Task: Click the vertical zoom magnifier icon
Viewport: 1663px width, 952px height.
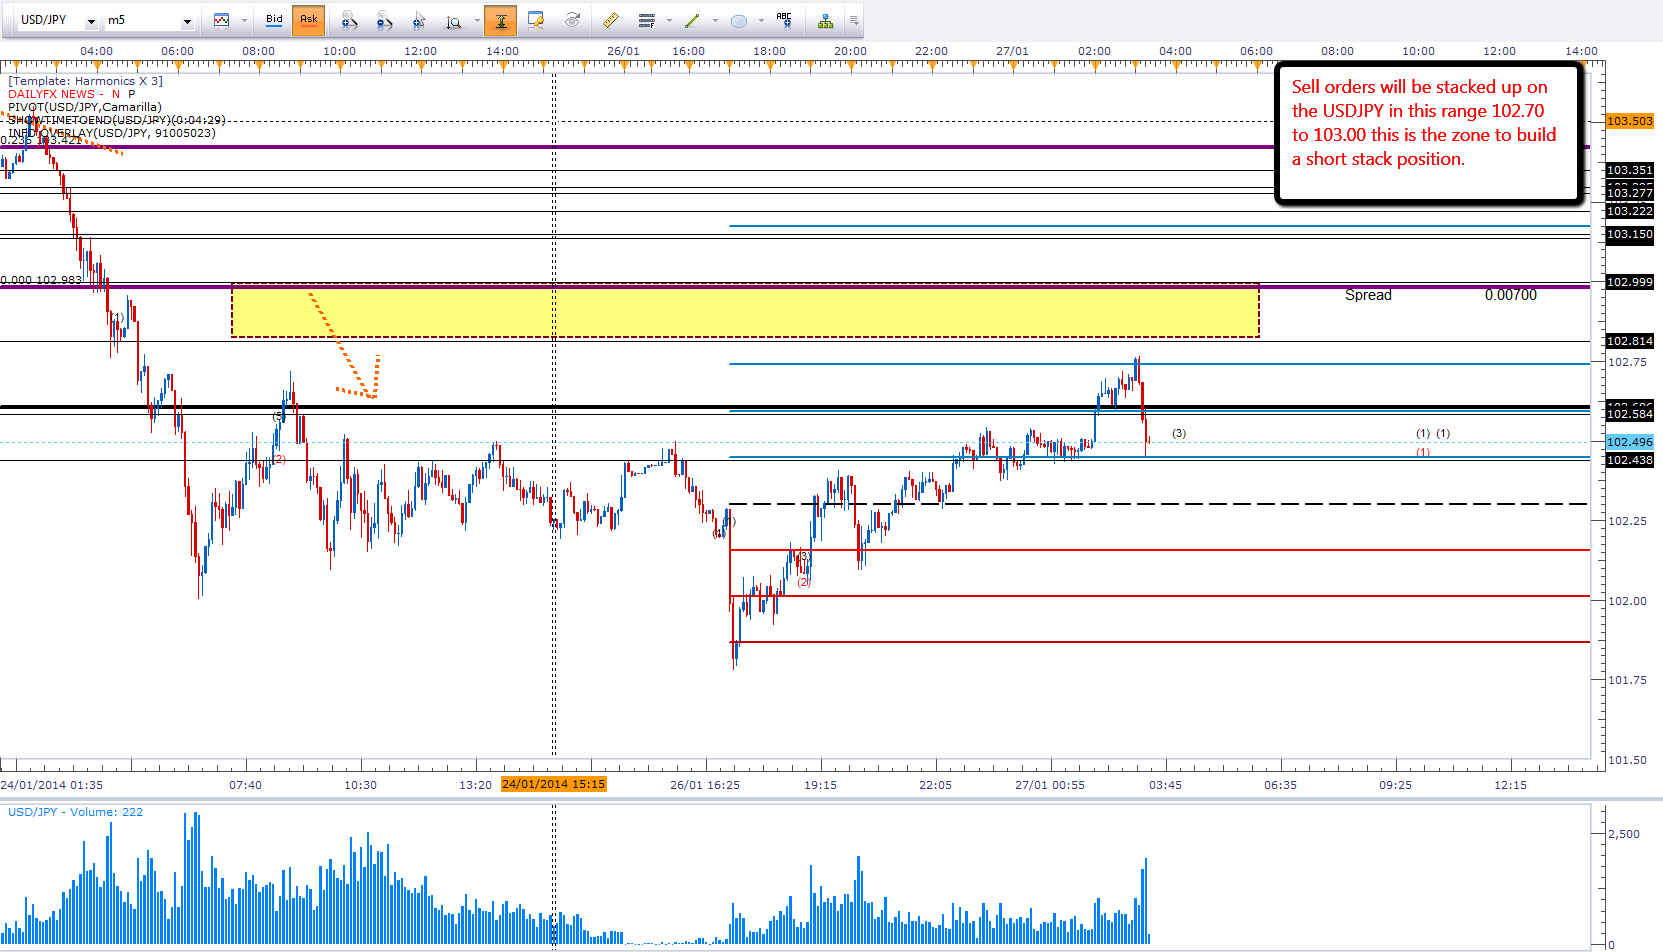Action: click(x=454, y=21)
